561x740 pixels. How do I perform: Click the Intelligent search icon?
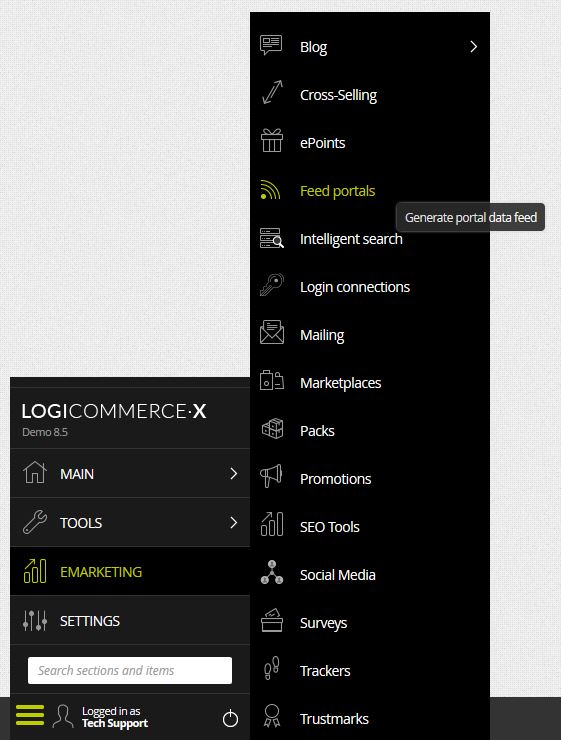pyautogui.click(x=272, y=238)
